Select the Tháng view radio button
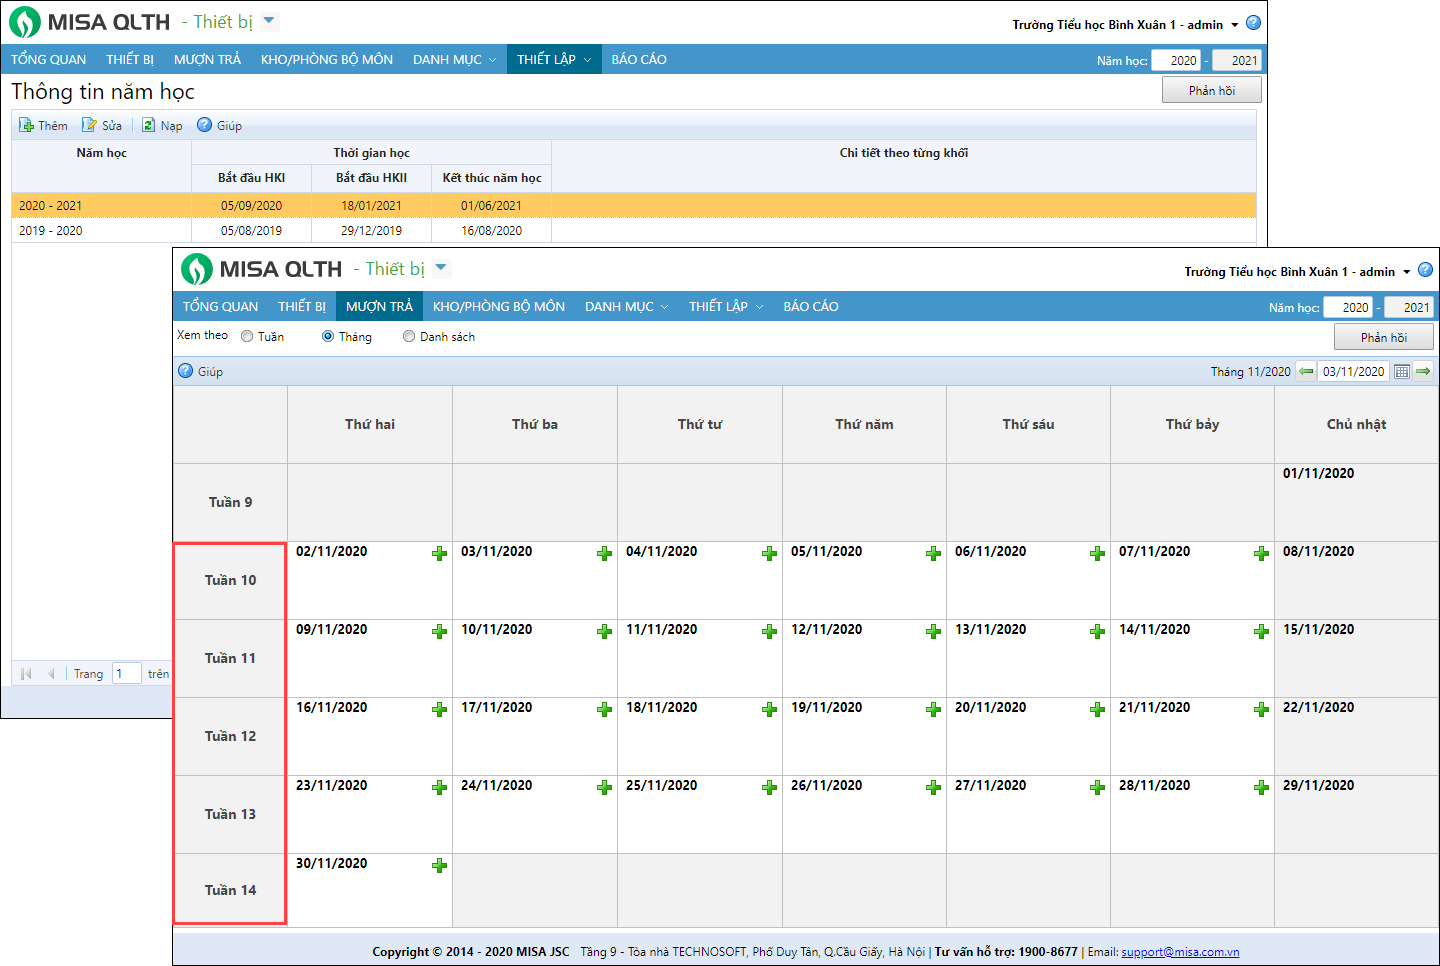This screenshot has height=966, width=1440. (x=328, y=337)
